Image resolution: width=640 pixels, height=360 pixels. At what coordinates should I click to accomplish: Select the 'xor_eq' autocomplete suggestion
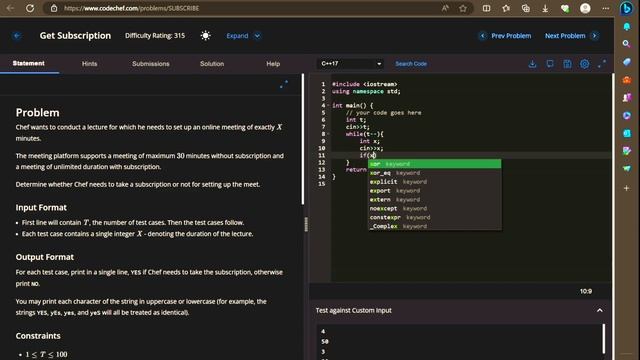[x=434, y=173]
